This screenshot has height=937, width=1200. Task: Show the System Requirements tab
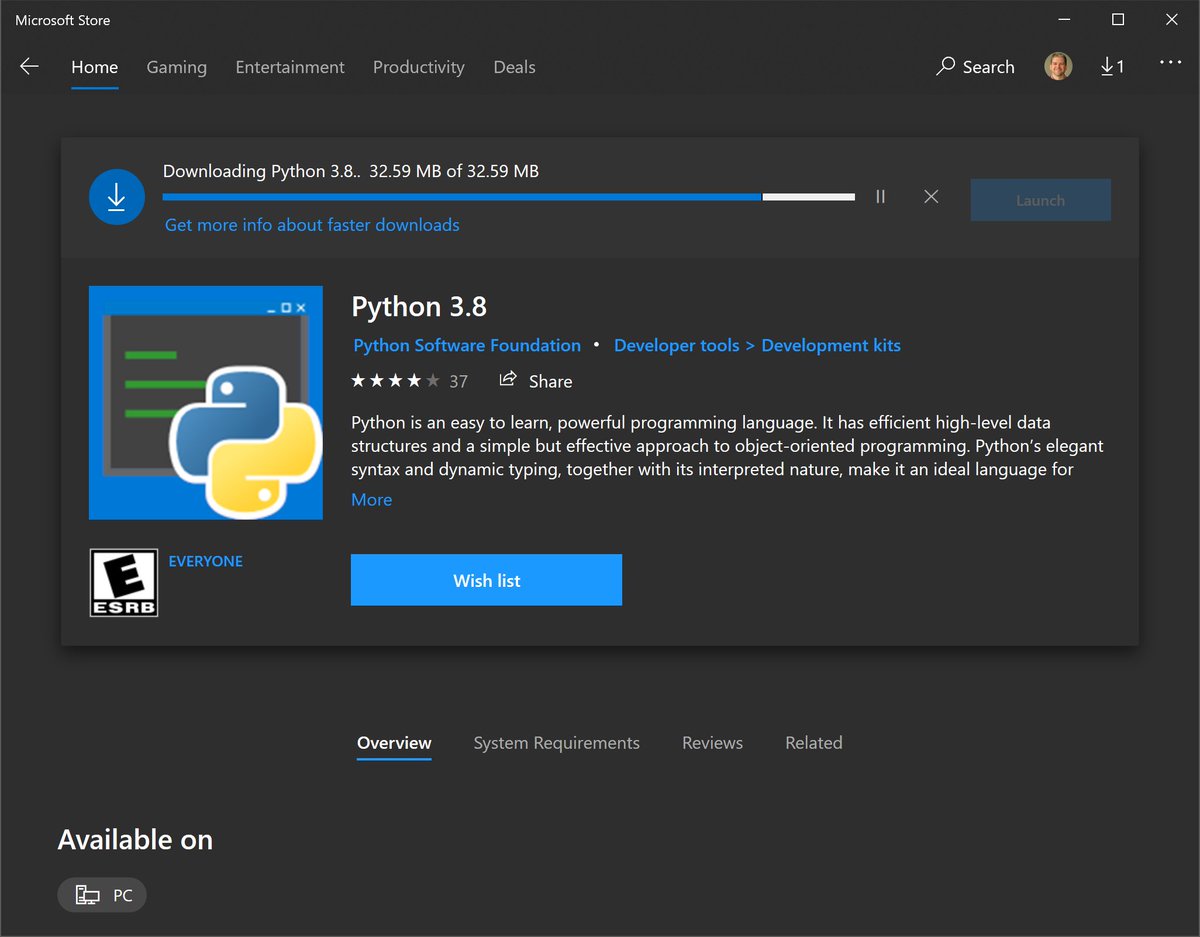click(x=557, y=743)
